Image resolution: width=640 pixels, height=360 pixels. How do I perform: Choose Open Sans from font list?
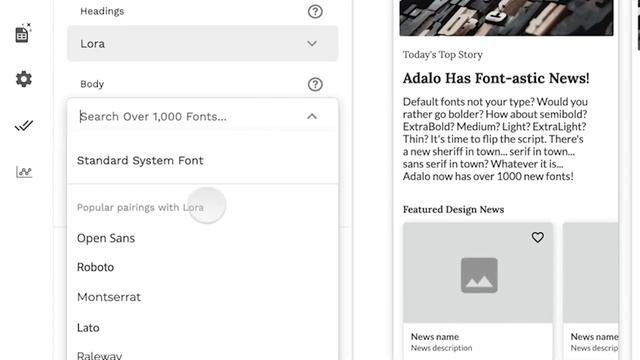106,238
